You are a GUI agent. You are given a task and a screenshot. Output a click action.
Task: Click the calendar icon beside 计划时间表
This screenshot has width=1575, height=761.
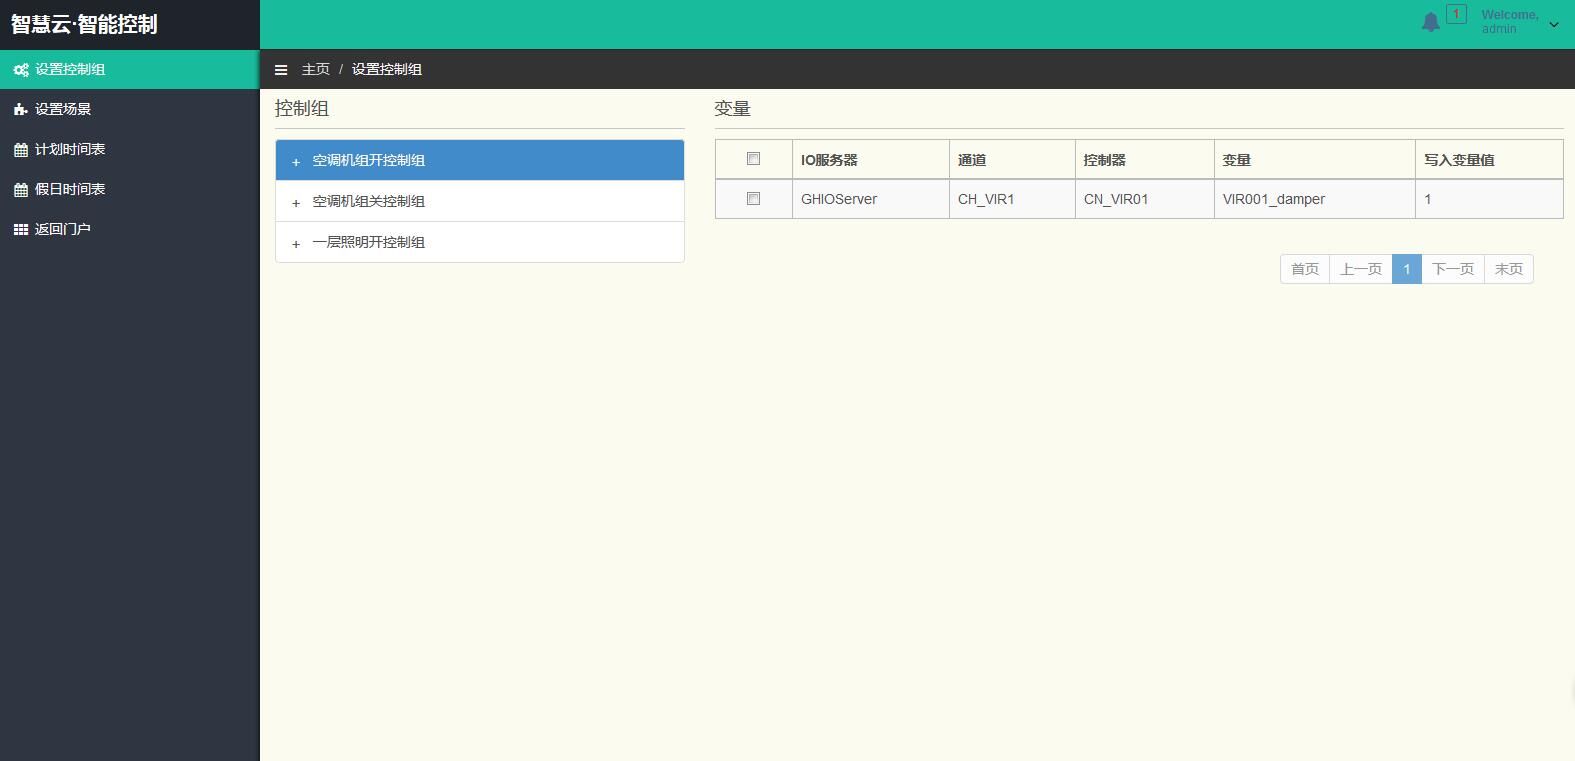(20, 150)
